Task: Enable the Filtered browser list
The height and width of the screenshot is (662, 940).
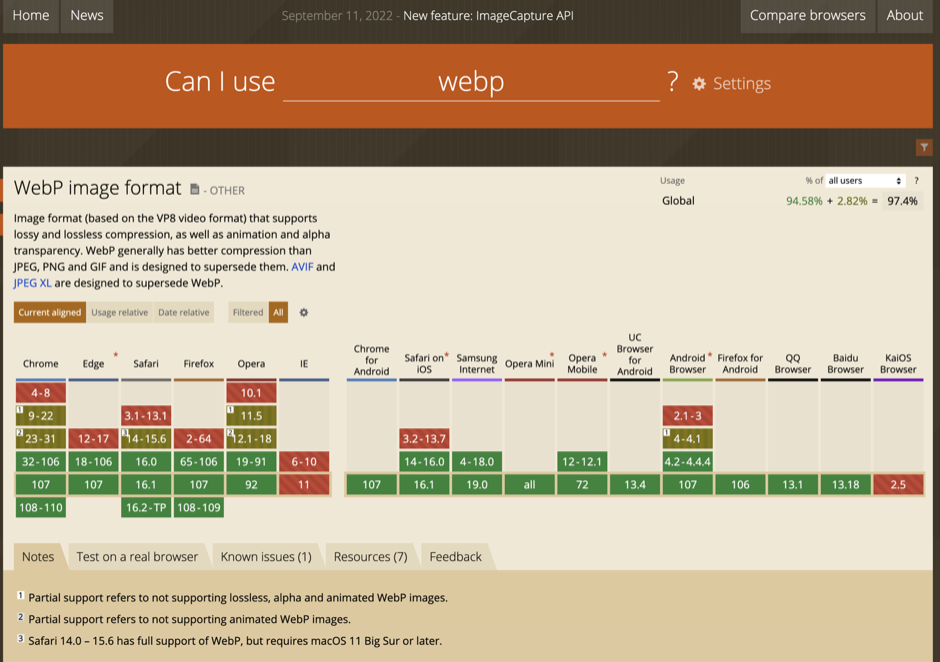Action: click(247, 312)
